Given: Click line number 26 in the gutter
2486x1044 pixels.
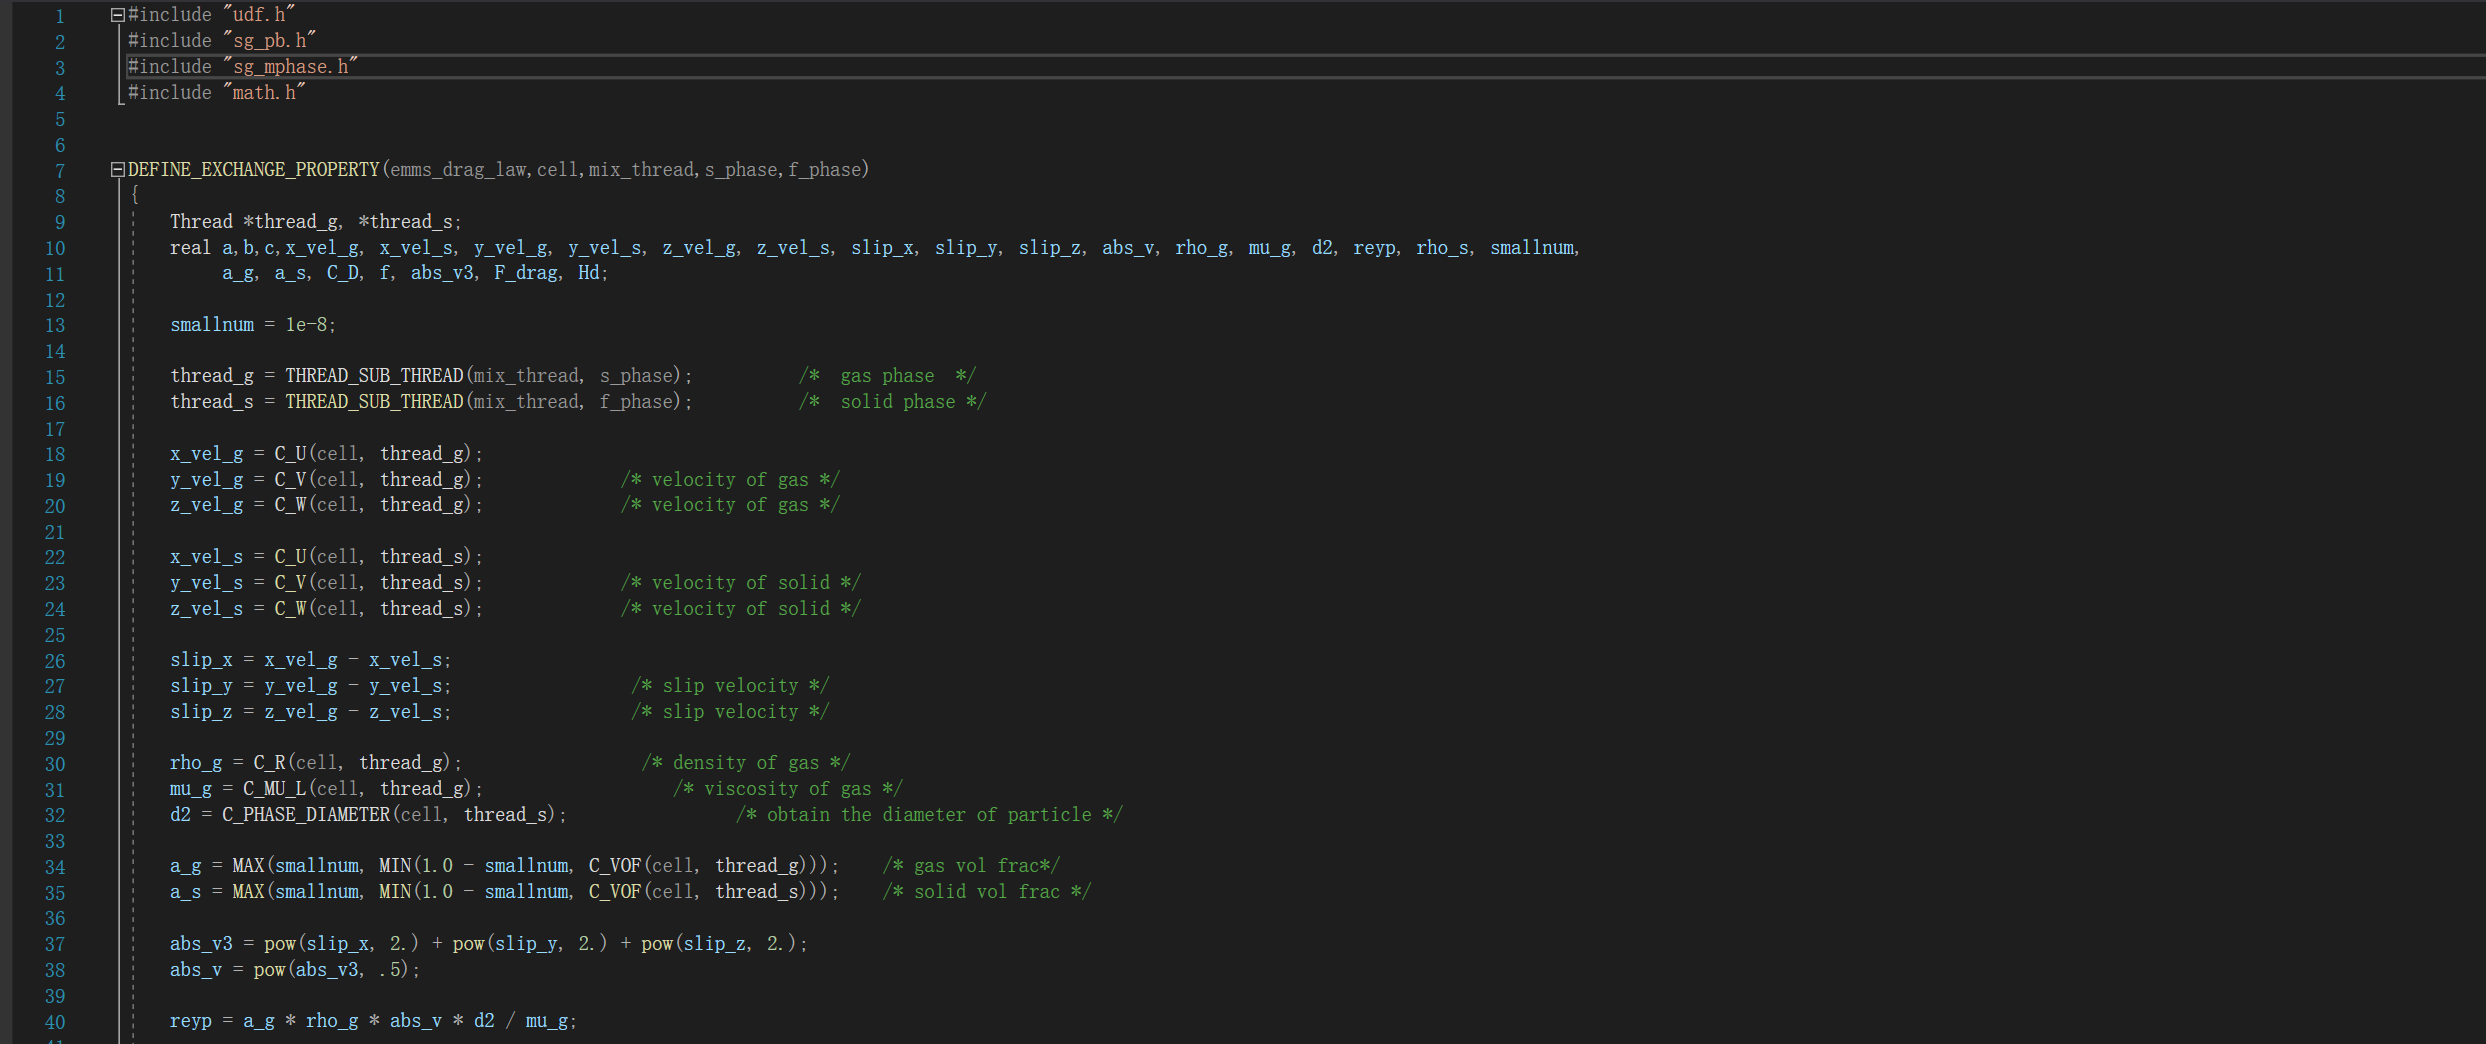Looking at the screenshot, I should point(55,661).
